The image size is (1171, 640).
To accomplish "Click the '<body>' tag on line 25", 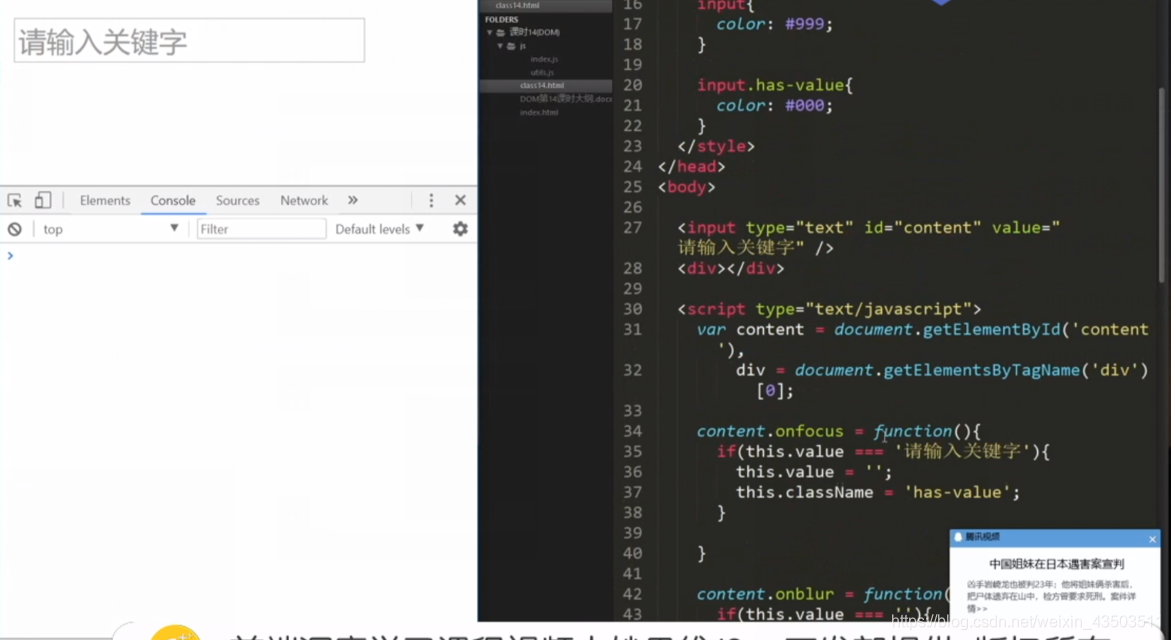I will tap(686, 187).
